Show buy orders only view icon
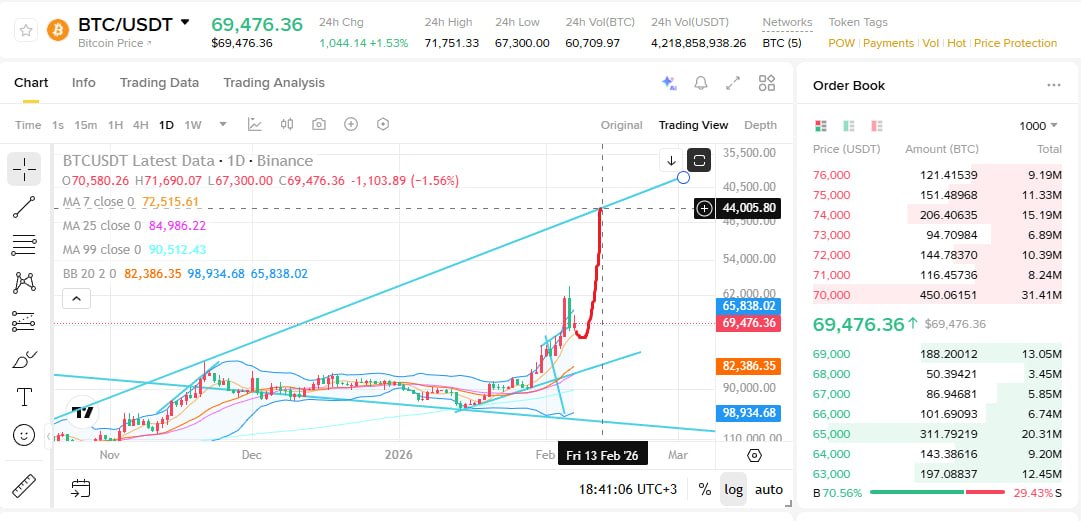The height and width of the screenshot is (521, 1081). (849, 126)
